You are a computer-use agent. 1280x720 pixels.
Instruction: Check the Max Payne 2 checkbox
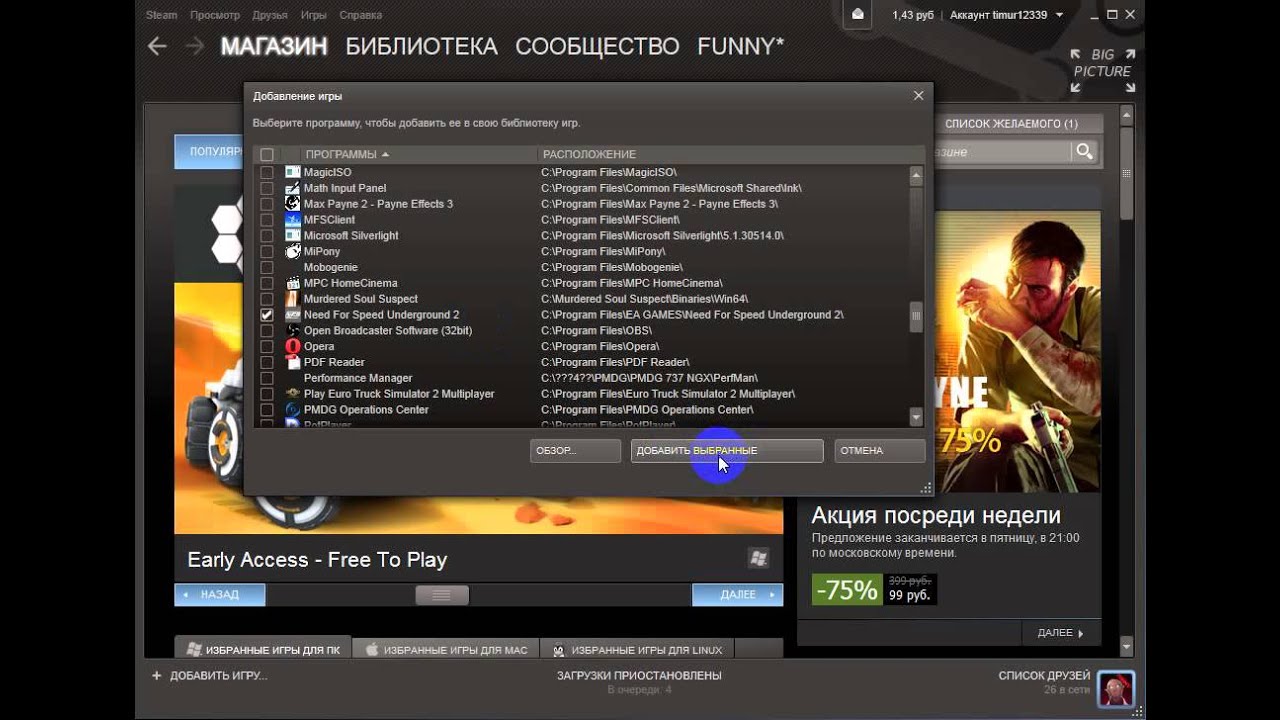[x=267, y=204]
